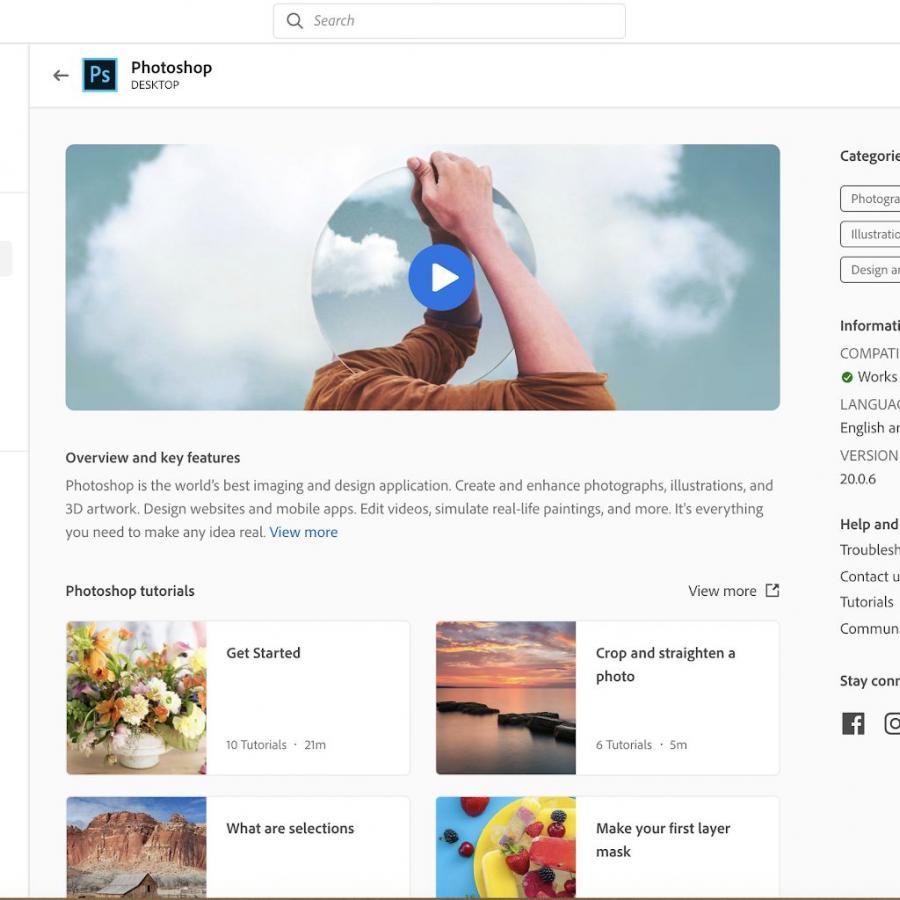
Task: Click the Instagram icon under Stay connected
Action: (x=892, y=723)
